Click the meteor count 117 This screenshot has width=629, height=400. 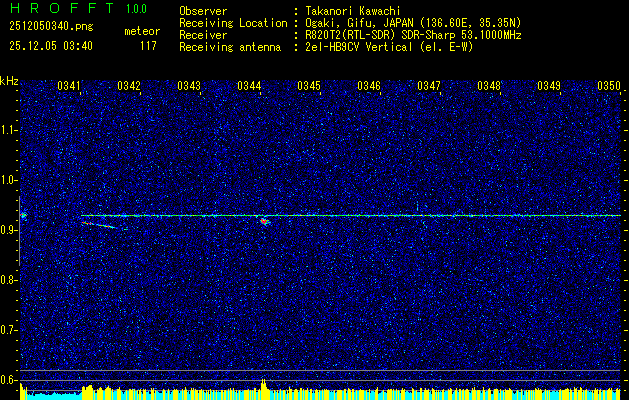[x=148, y=46]
